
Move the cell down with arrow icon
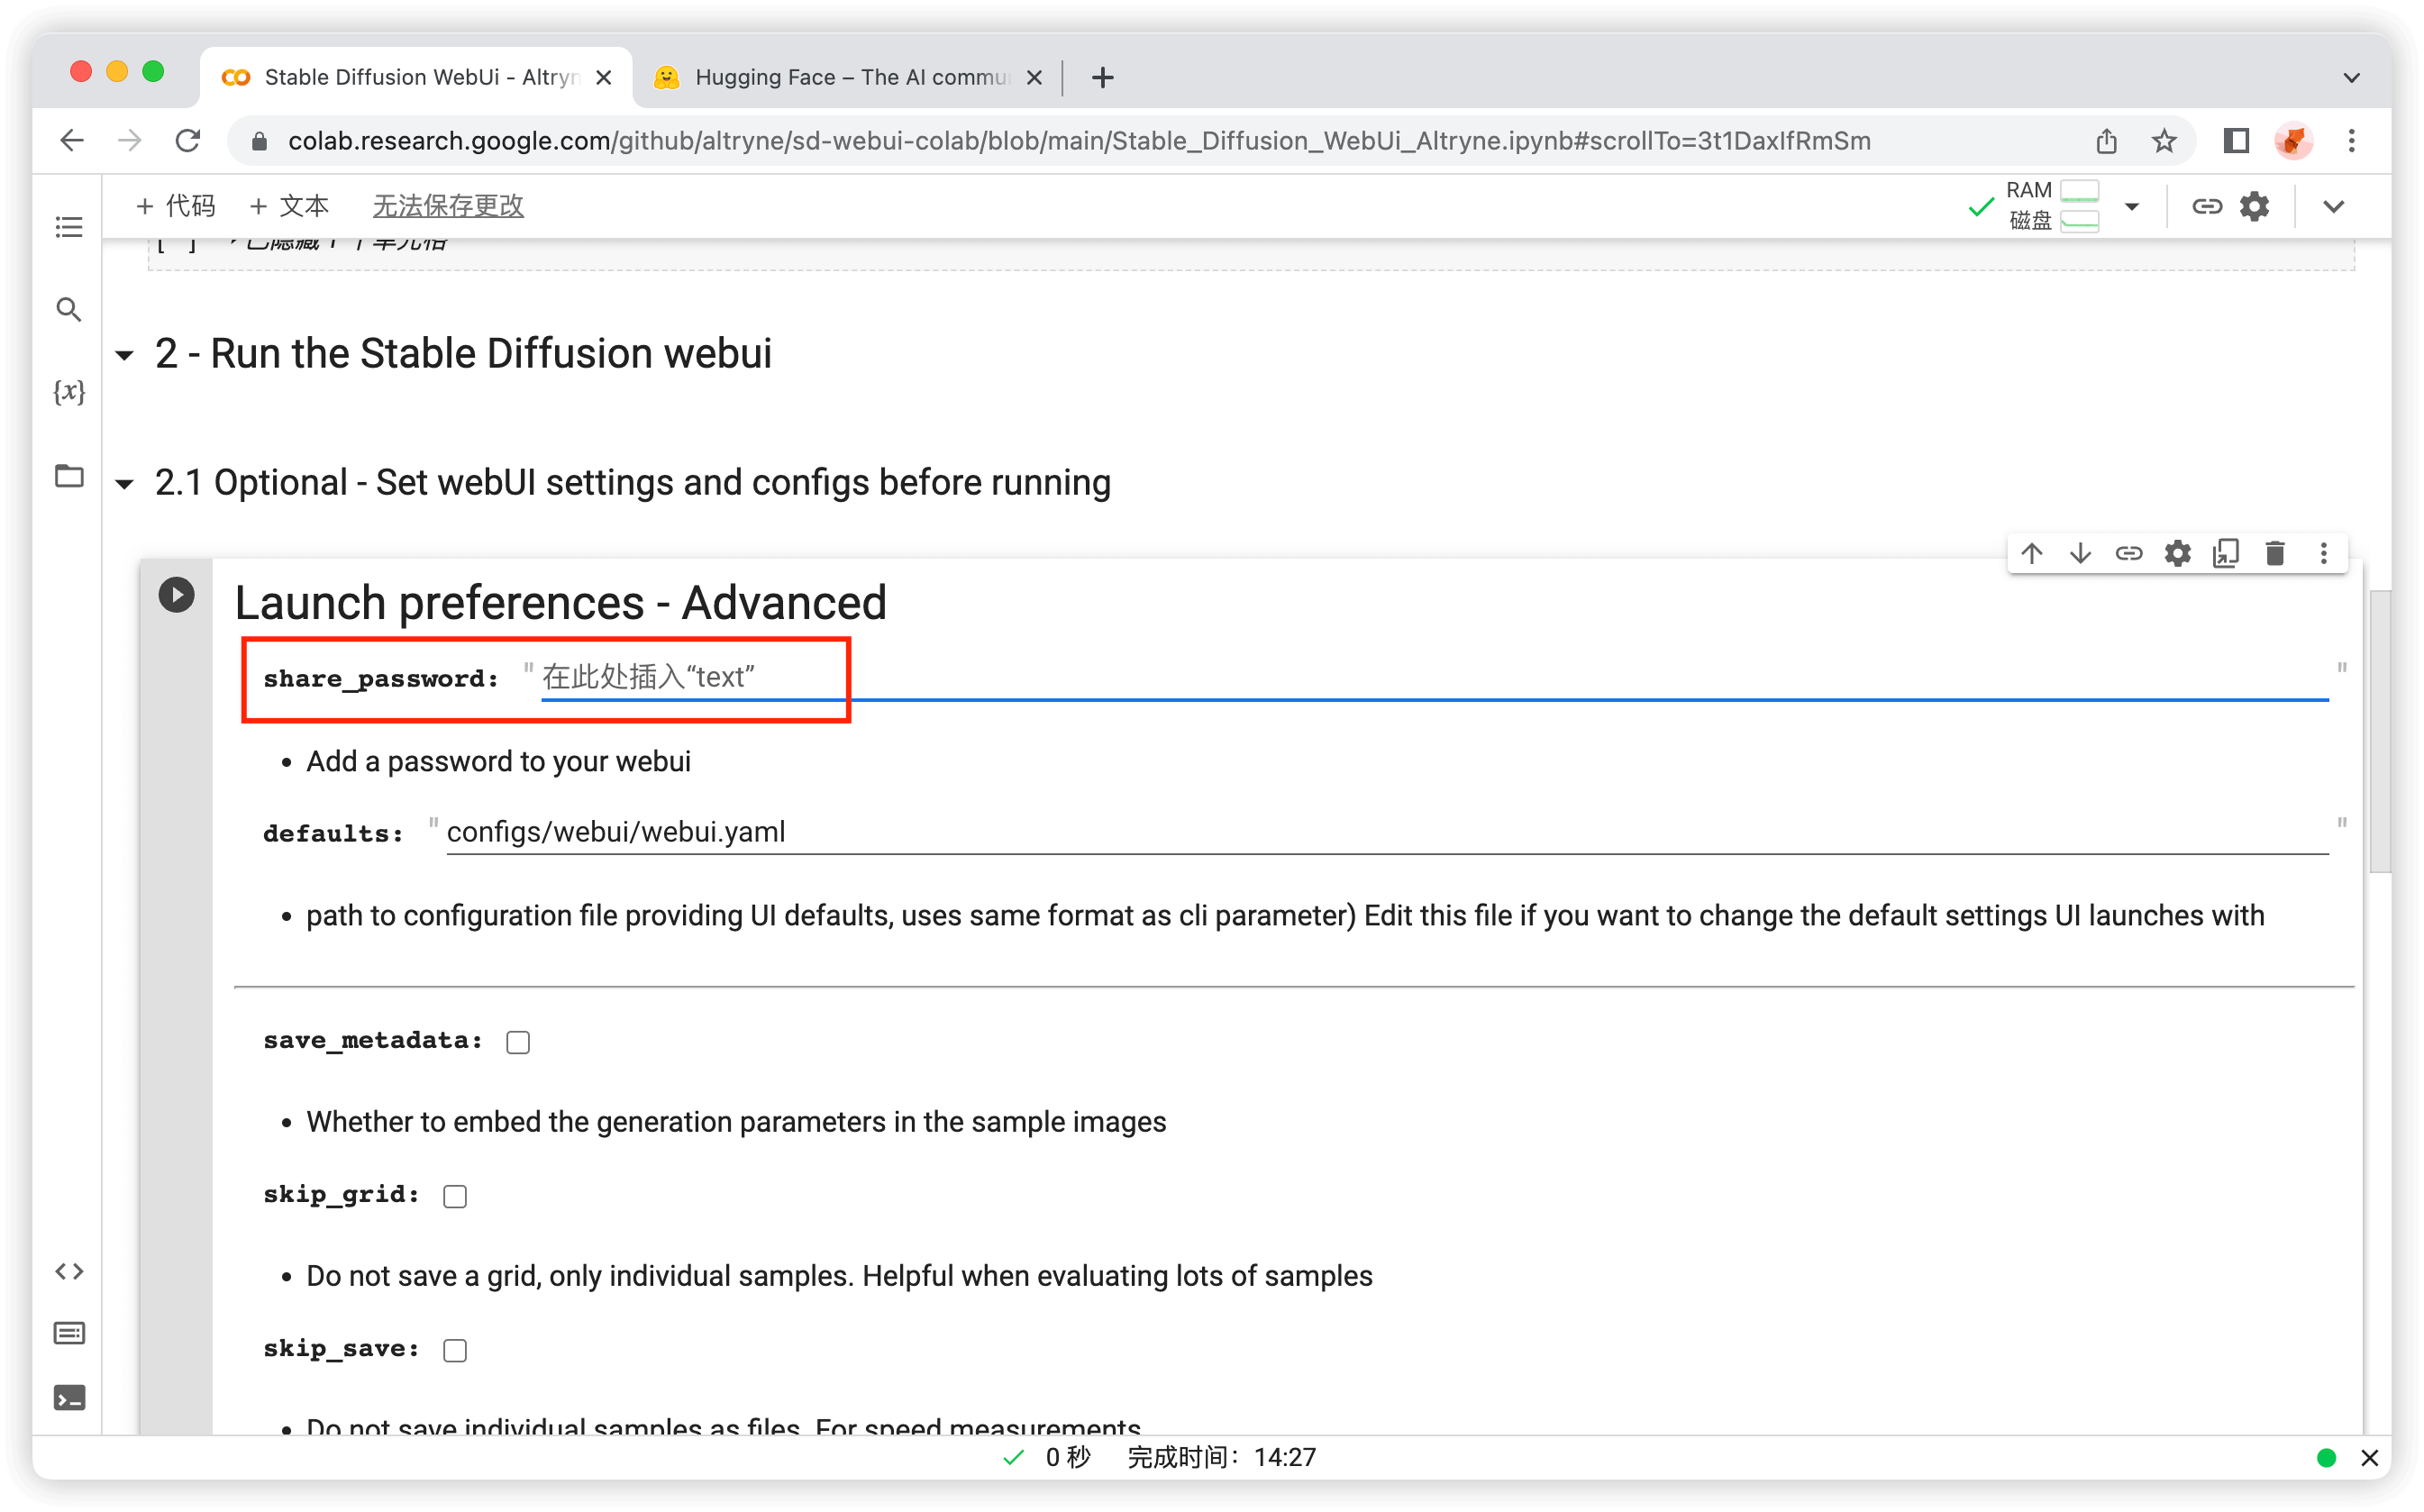click(2080, 553)
